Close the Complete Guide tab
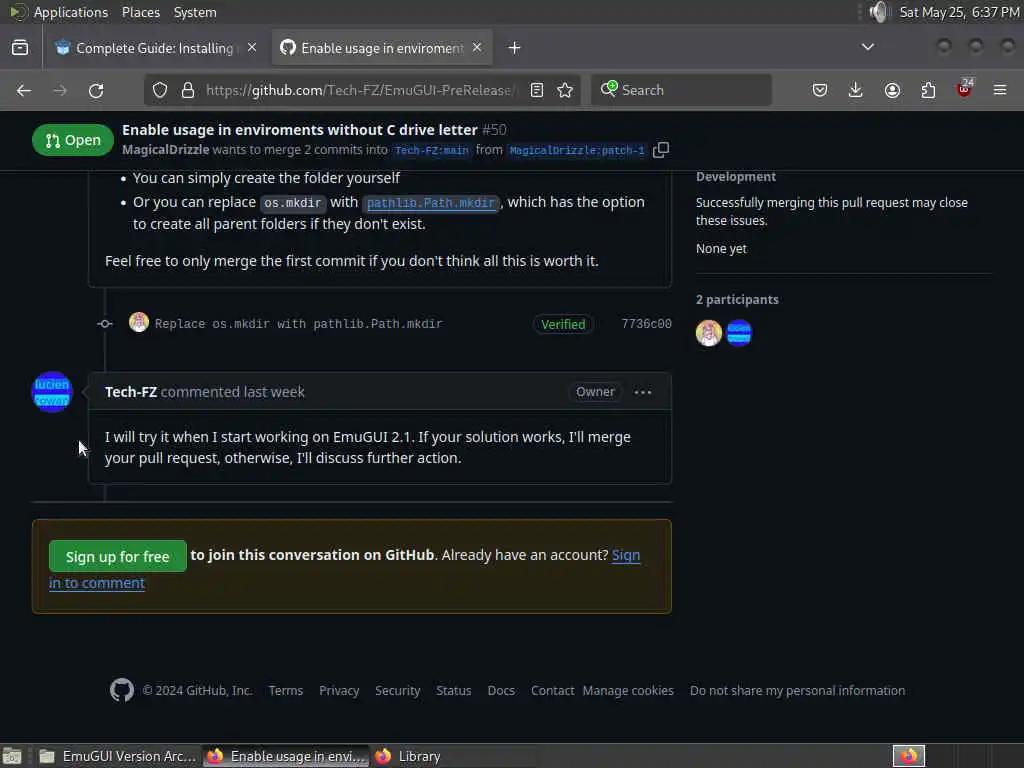 (x=252, y=48)
